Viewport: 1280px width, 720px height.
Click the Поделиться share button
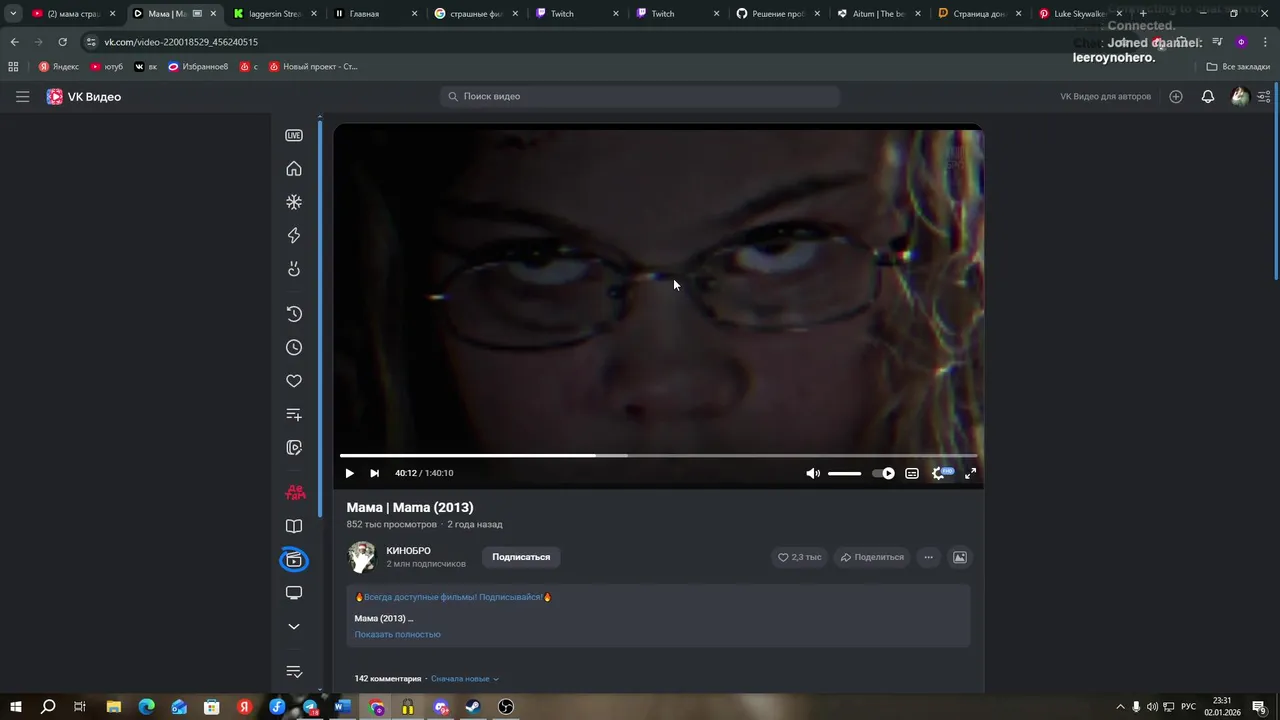(x=872, y=557)
